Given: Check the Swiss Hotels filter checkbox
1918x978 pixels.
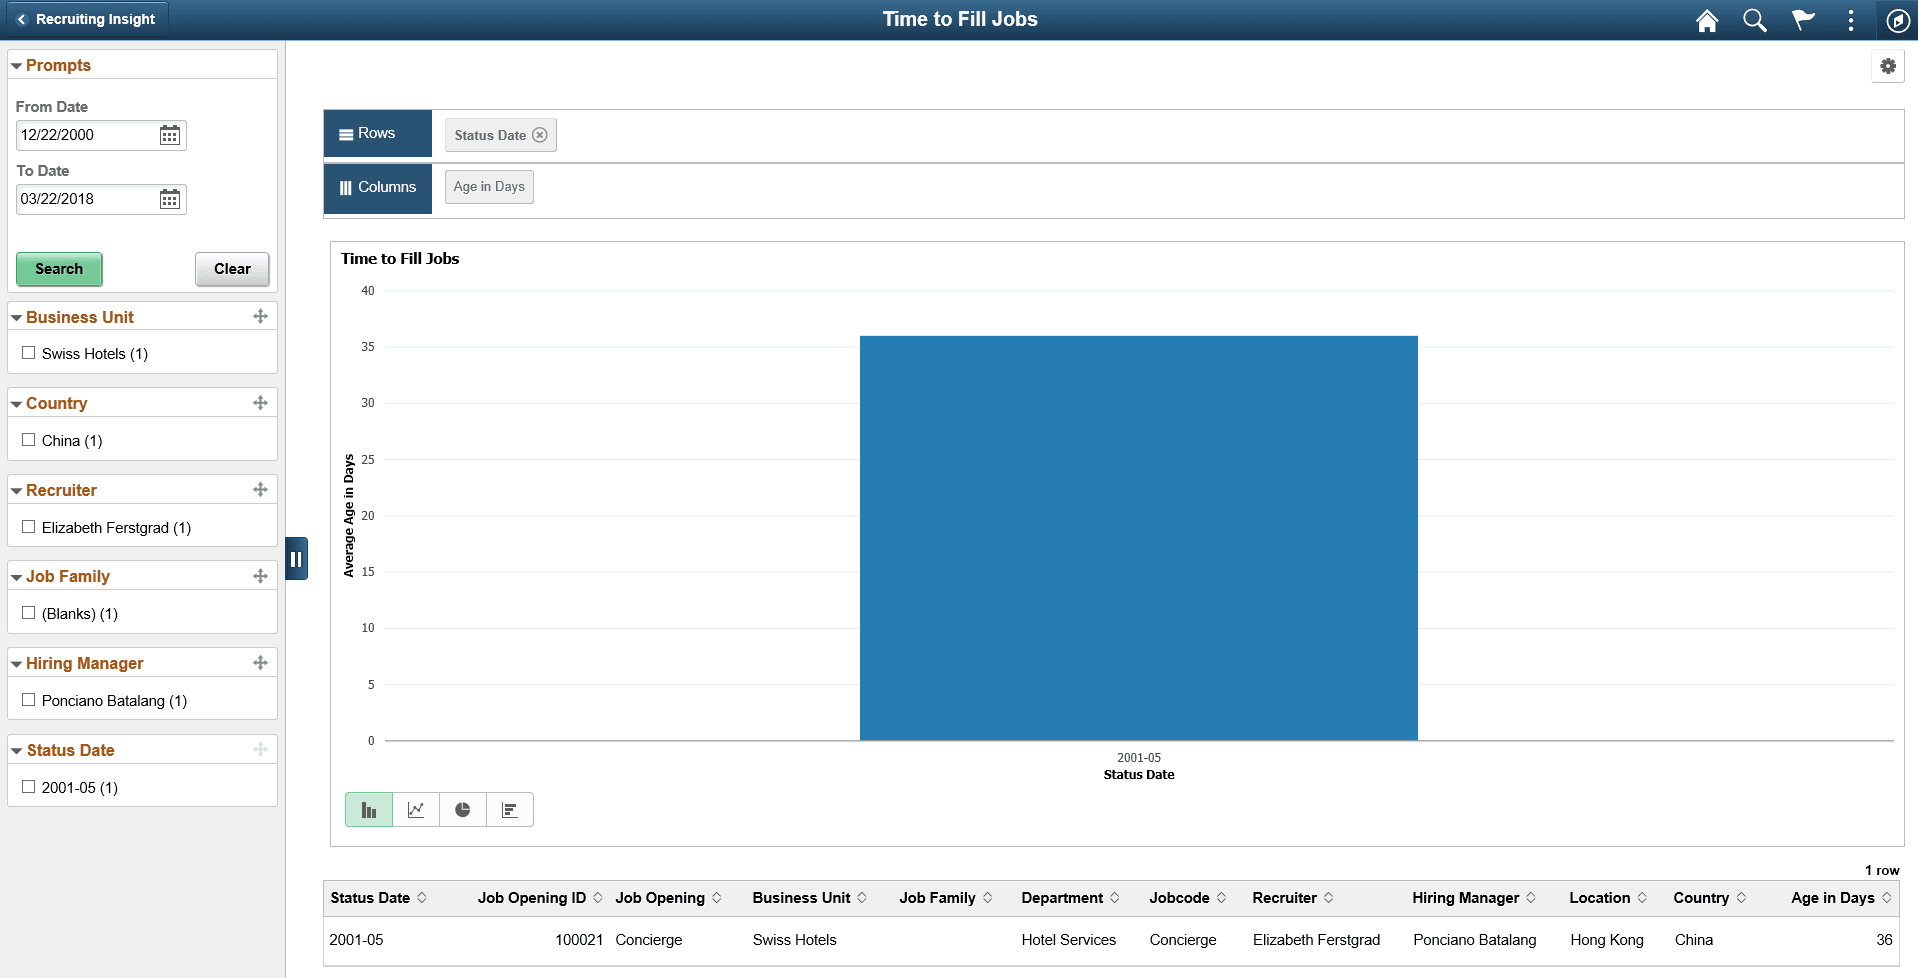Looking at the screenshot, I should pos(28,353).
